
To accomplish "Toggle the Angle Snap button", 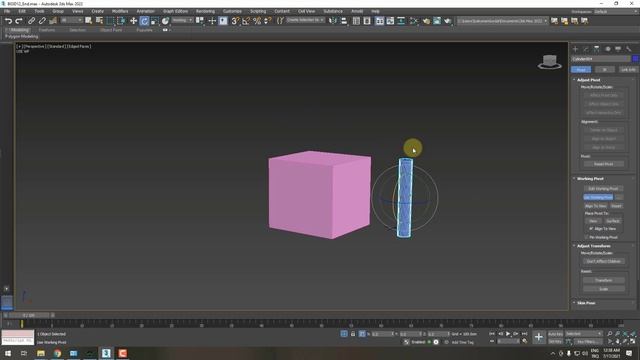I will [246, 21].
